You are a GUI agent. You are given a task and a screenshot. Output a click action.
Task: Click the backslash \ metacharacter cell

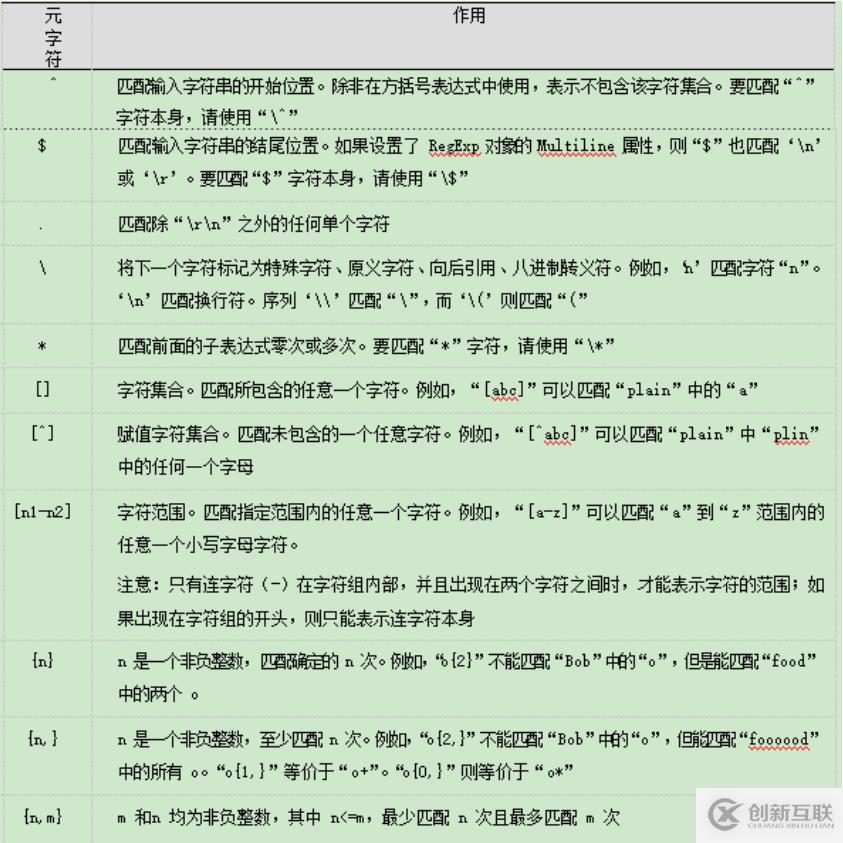pos(47,283)
